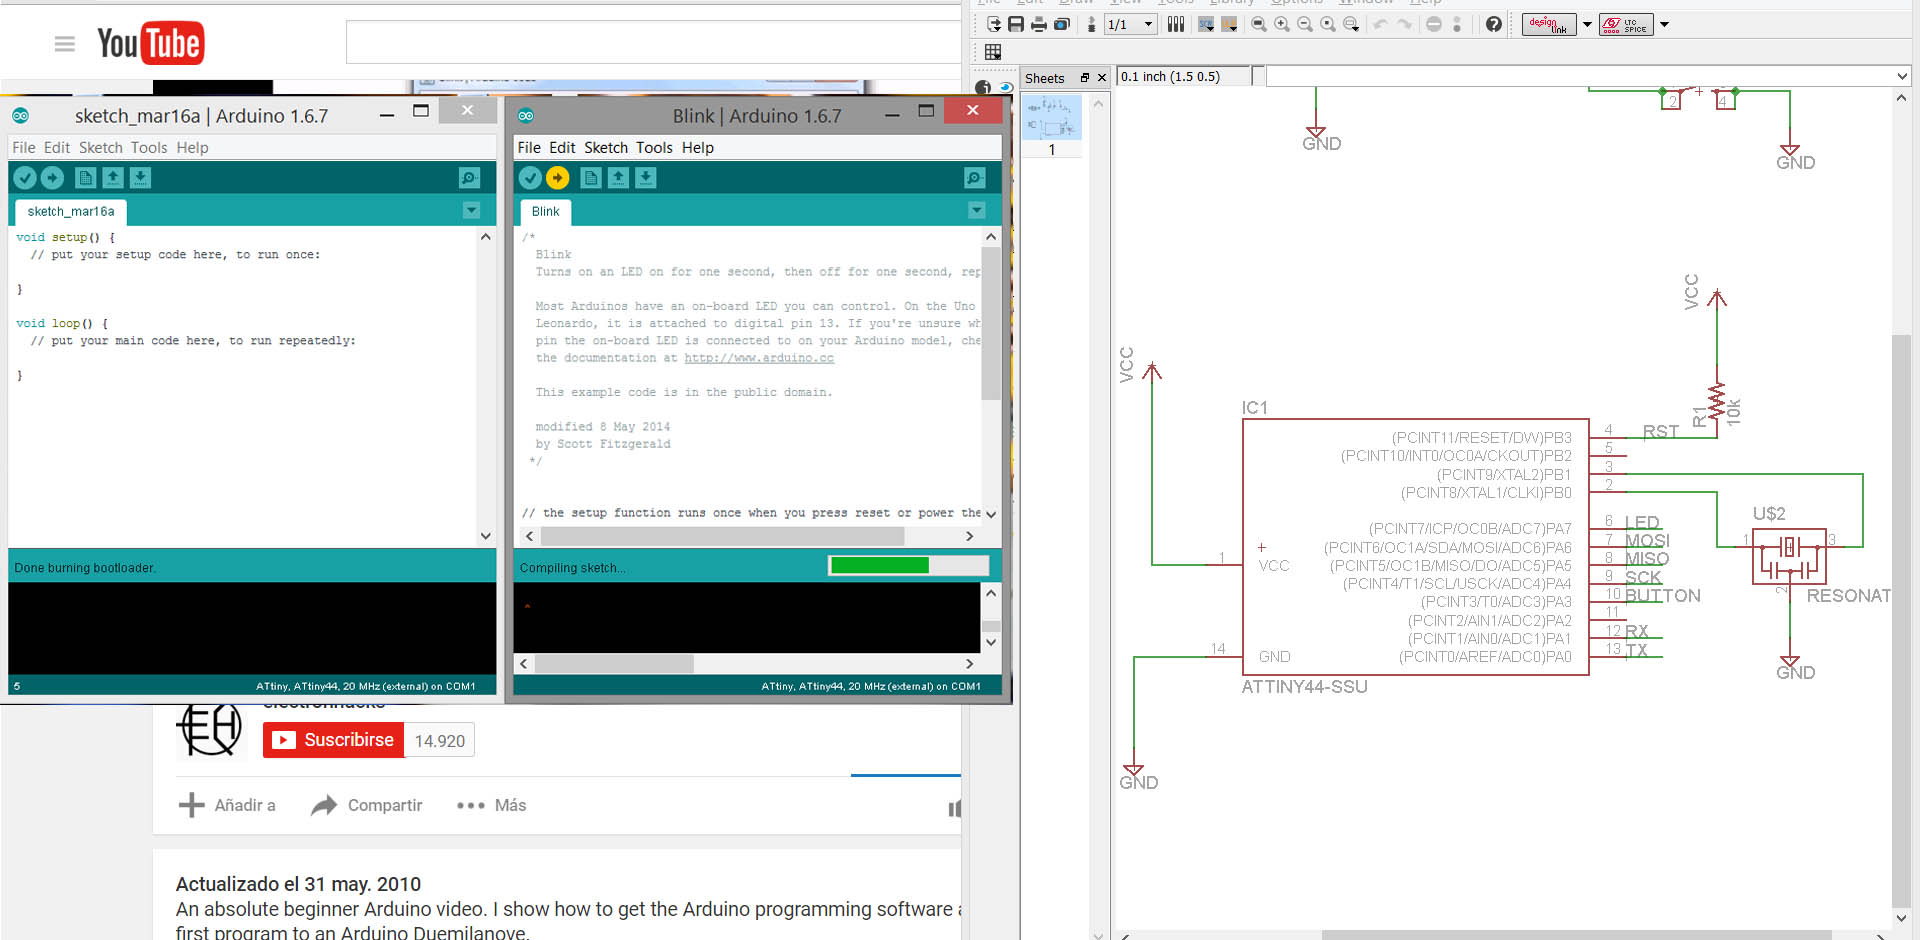Expand the tab menu arrow in Blink window

(x=977, y=211)
